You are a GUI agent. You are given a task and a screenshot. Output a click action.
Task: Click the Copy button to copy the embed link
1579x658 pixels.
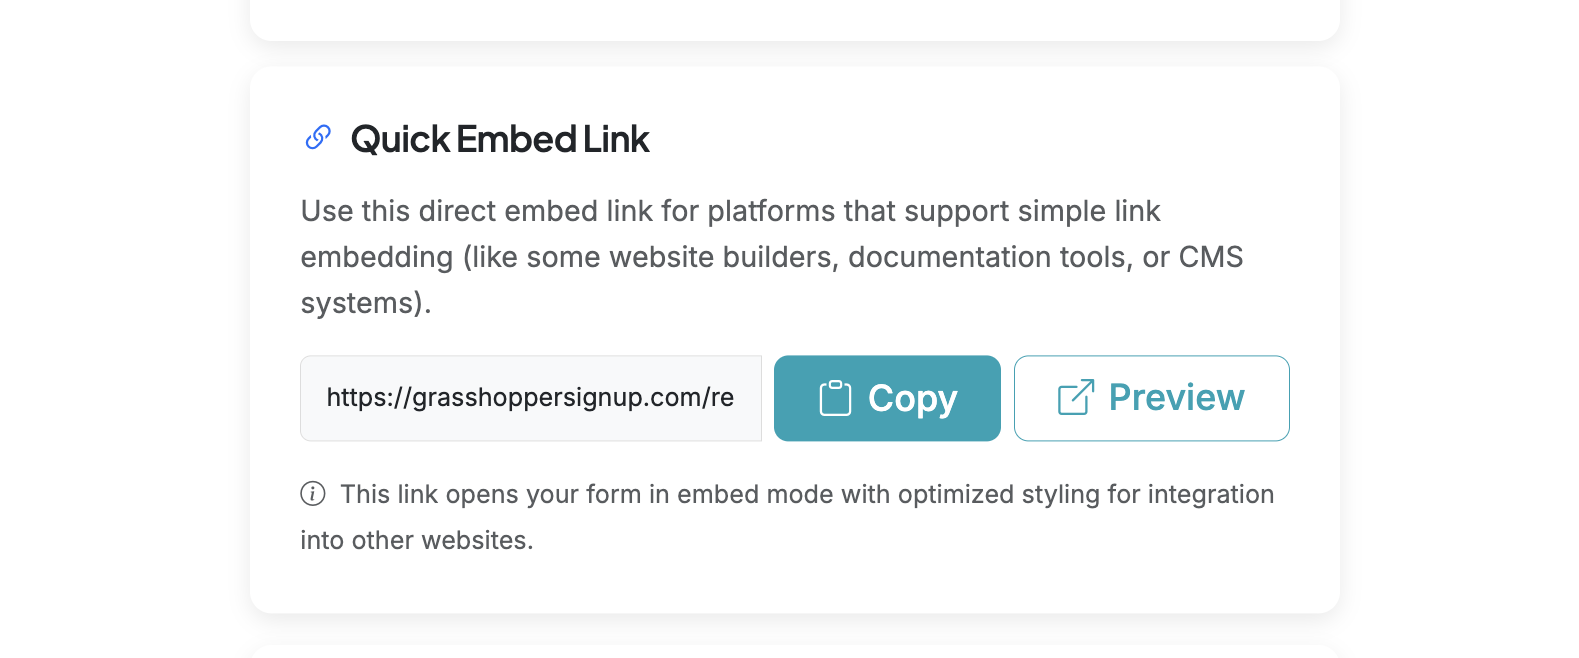pos(886,397)
